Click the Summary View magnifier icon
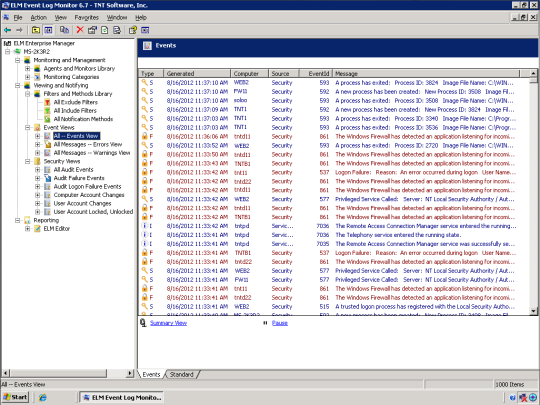 [143, 323]
